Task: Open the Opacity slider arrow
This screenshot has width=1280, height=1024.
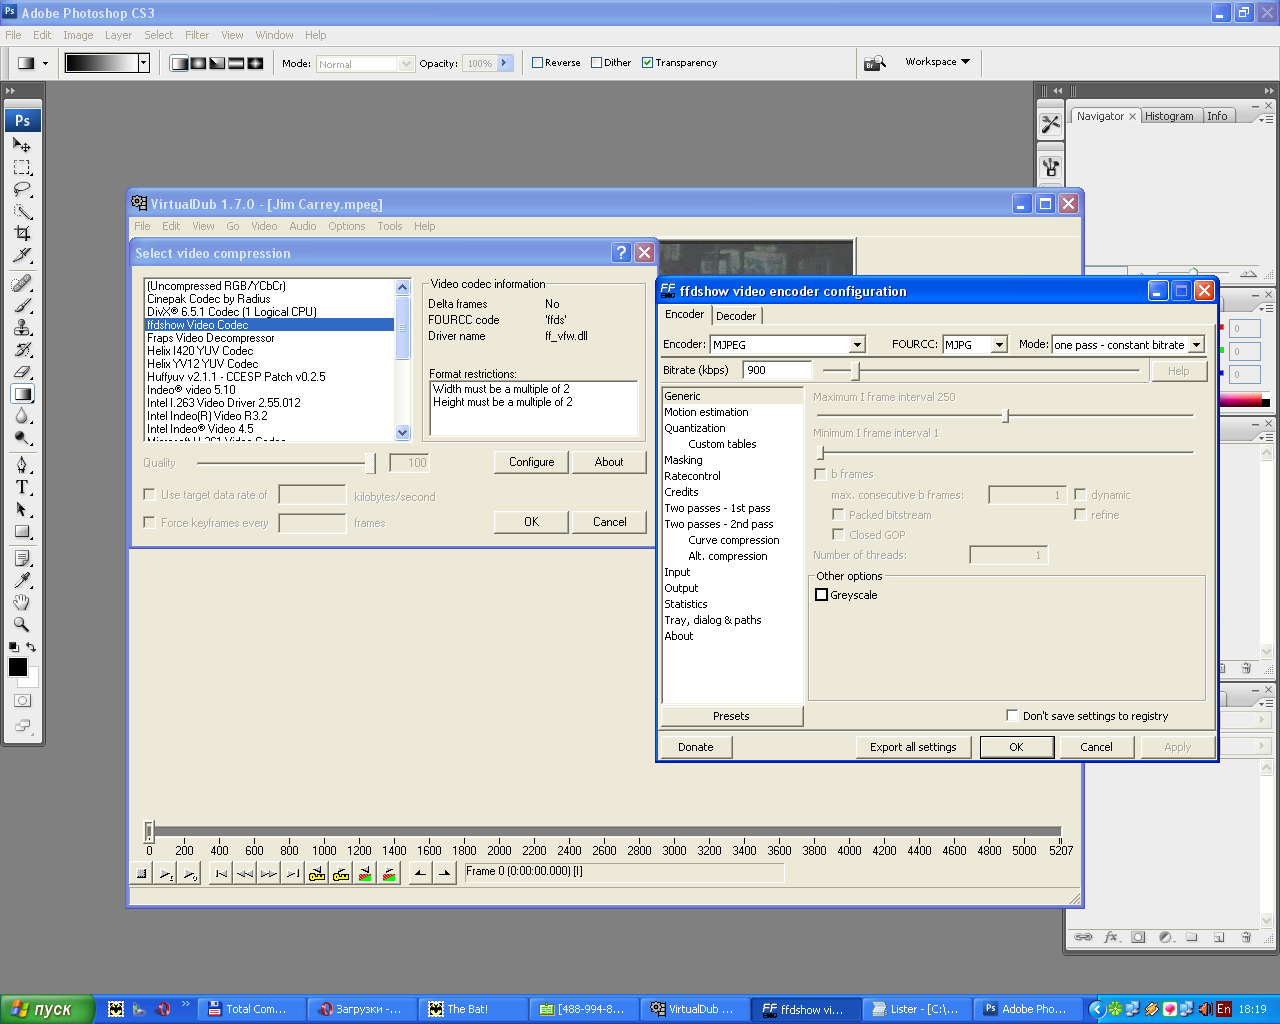Action: click(504, 63)
